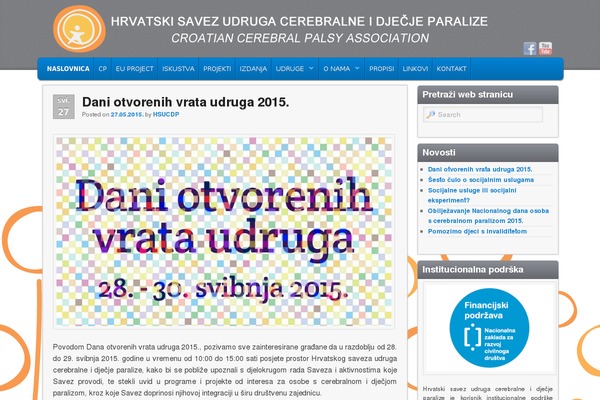Open the ISKUSTVA menu item

coord(178,69)
